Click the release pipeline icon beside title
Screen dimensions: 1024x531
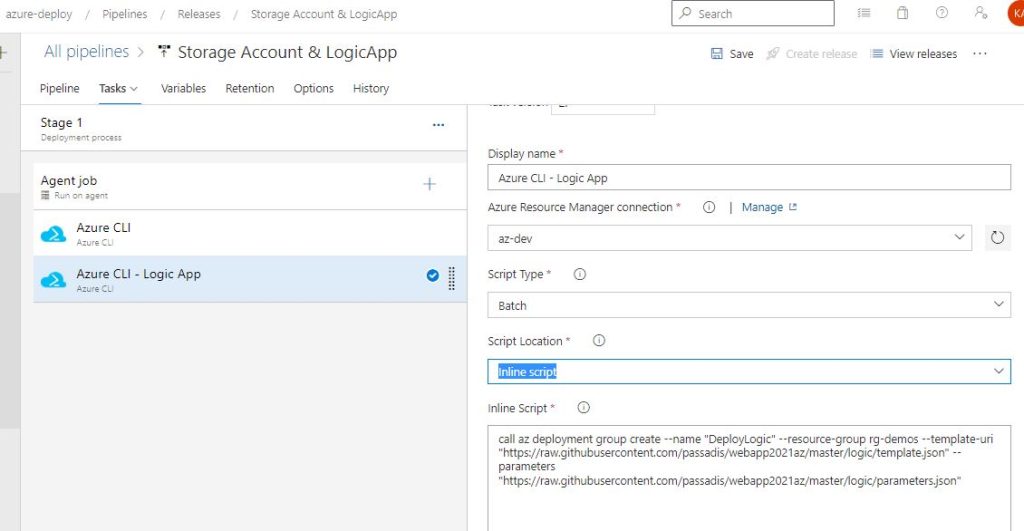pos(164,51)
